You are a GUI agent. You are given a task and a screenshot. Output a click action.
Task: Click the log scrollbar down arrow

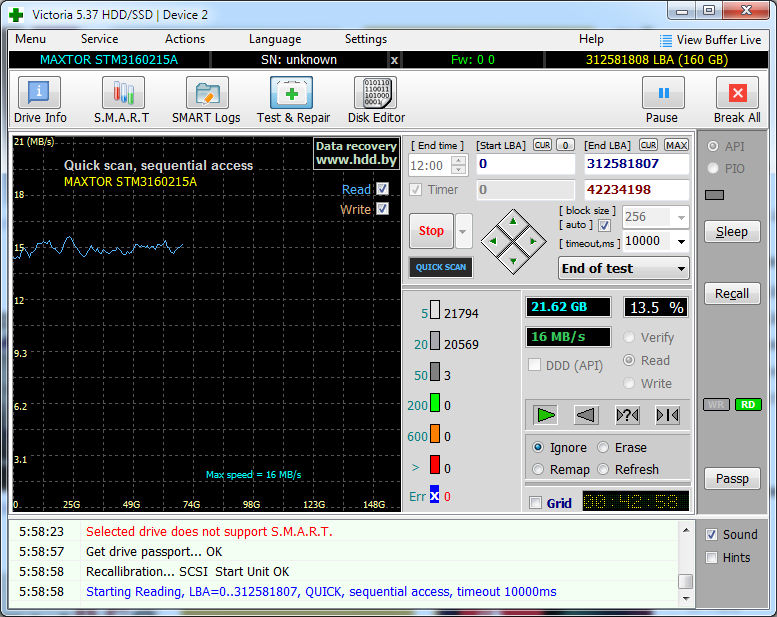pyautogui.click(x=686, y=599)
